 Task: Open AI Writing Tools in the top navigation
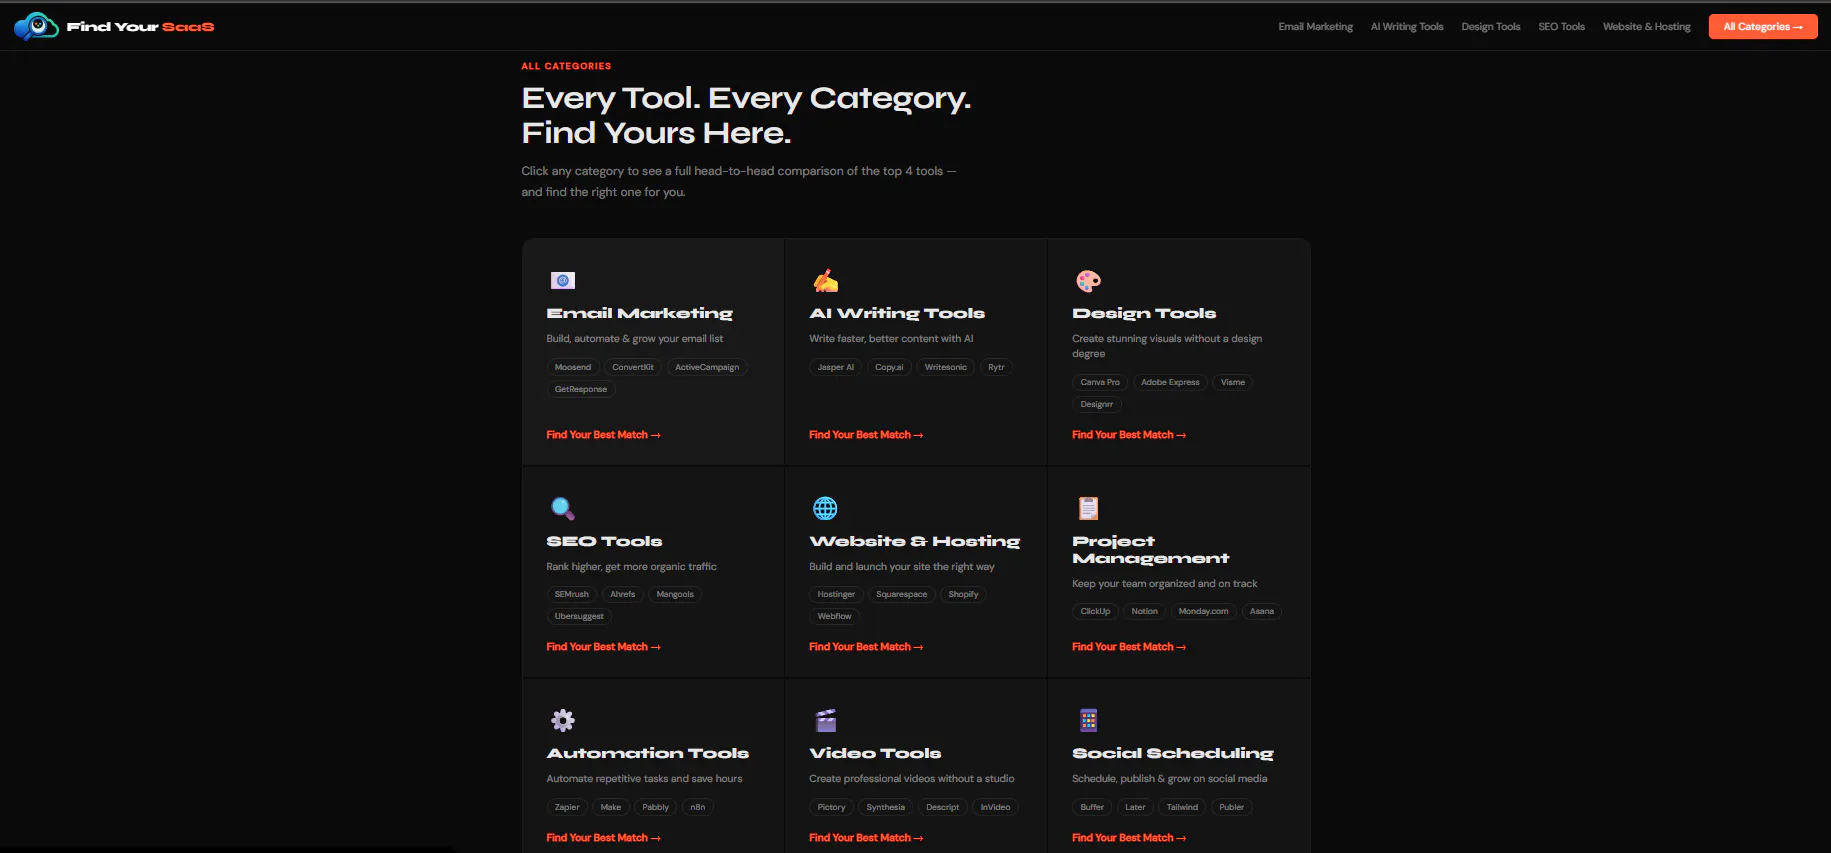point(1407,27)
